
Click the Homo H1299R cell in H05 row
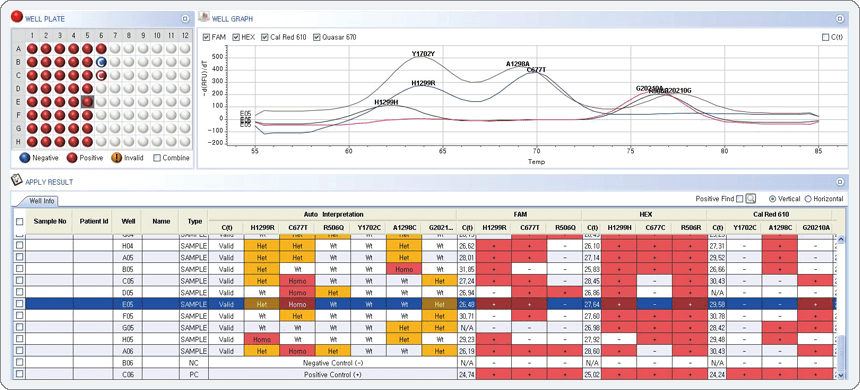[262, 339]
